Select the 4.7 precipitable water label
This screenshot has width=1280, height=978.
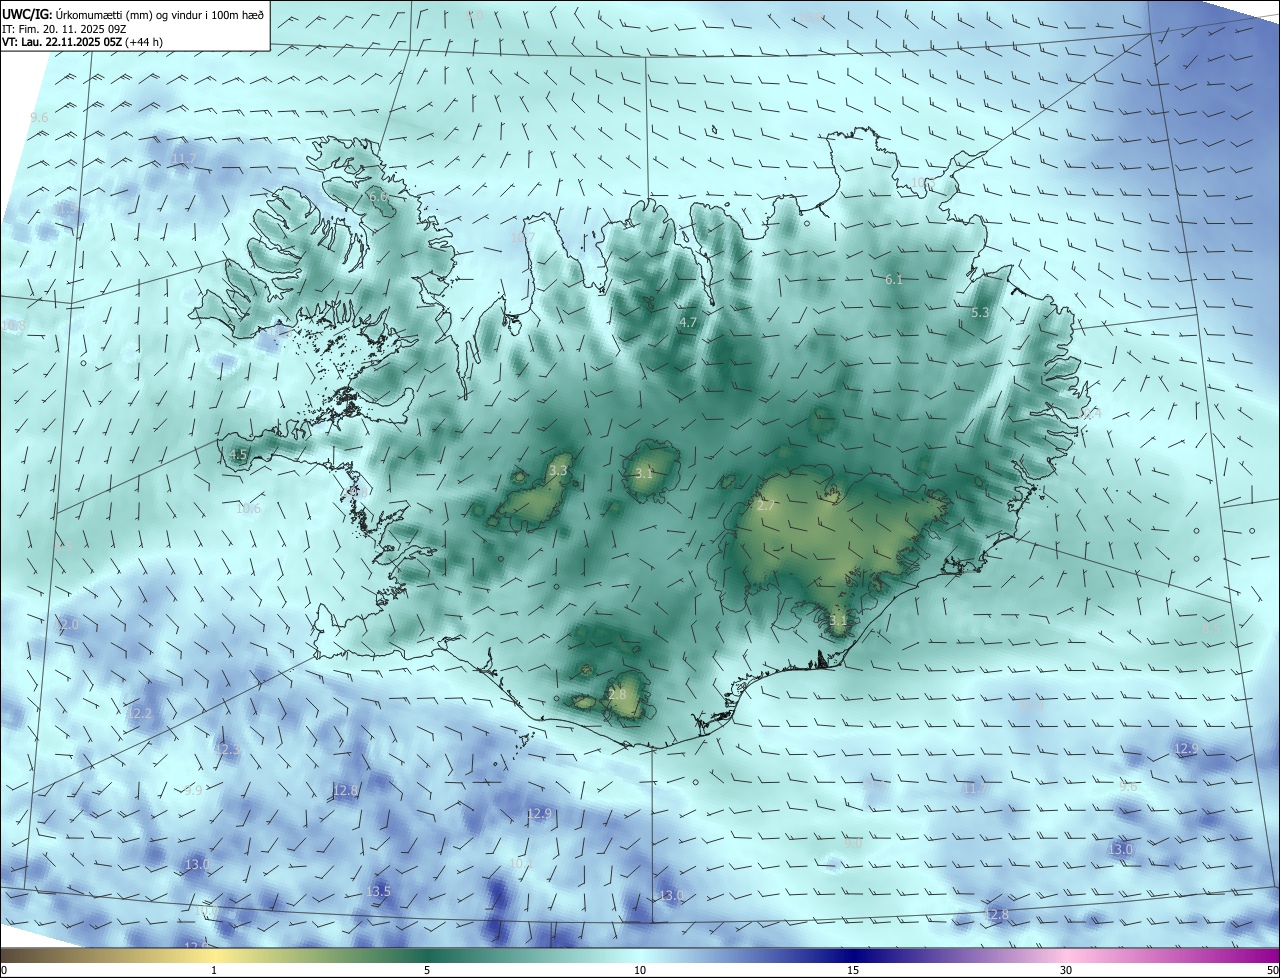pyautogui.click(x=687, y=322)
